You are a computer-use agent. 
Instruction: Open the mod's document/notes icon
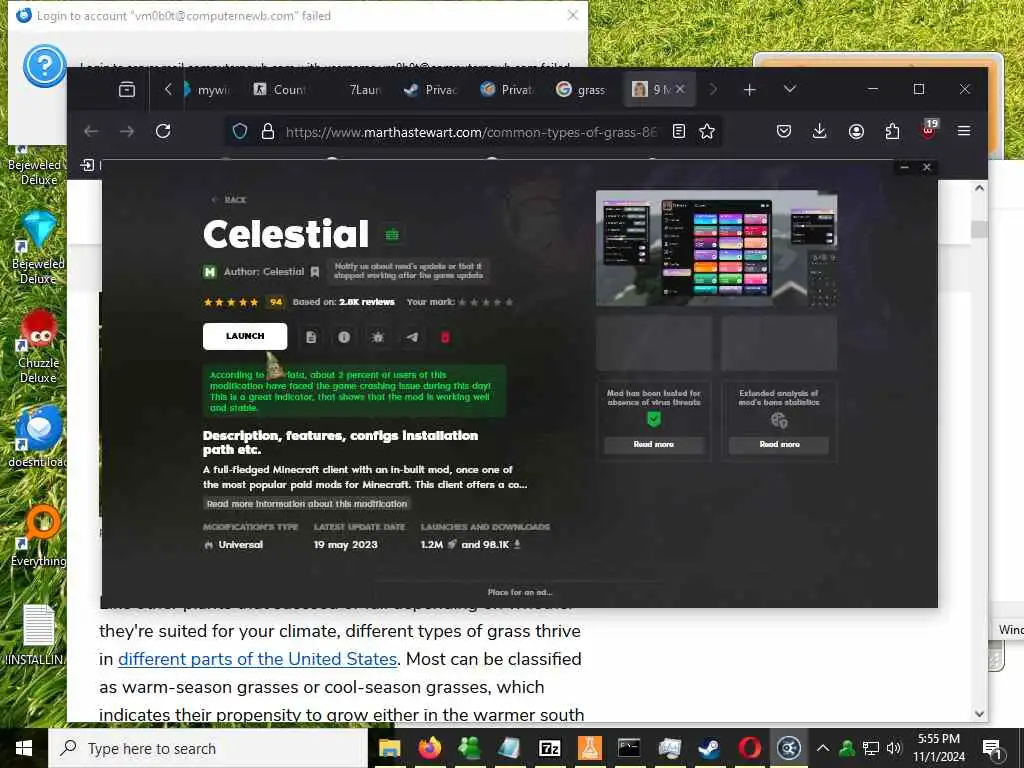(311, 337)
